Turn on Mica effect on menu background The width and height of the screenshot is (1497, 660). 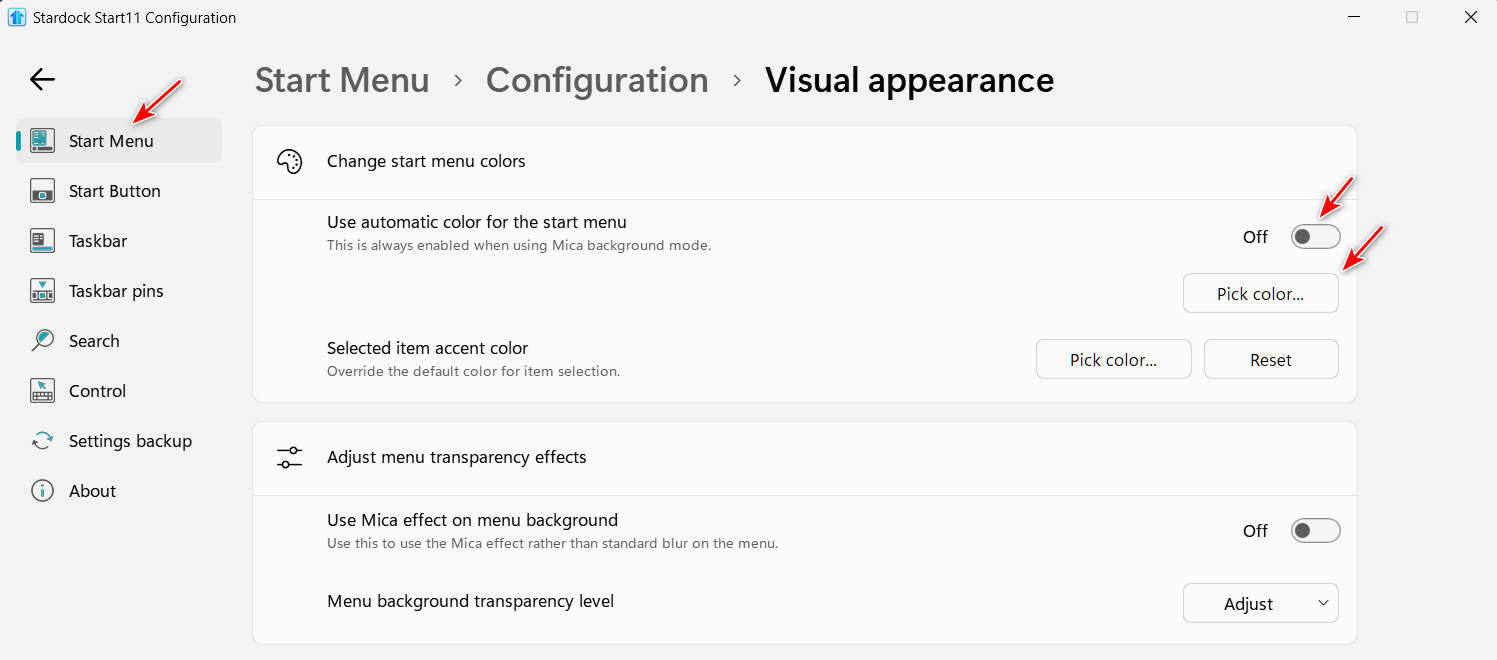(1314, 531)
